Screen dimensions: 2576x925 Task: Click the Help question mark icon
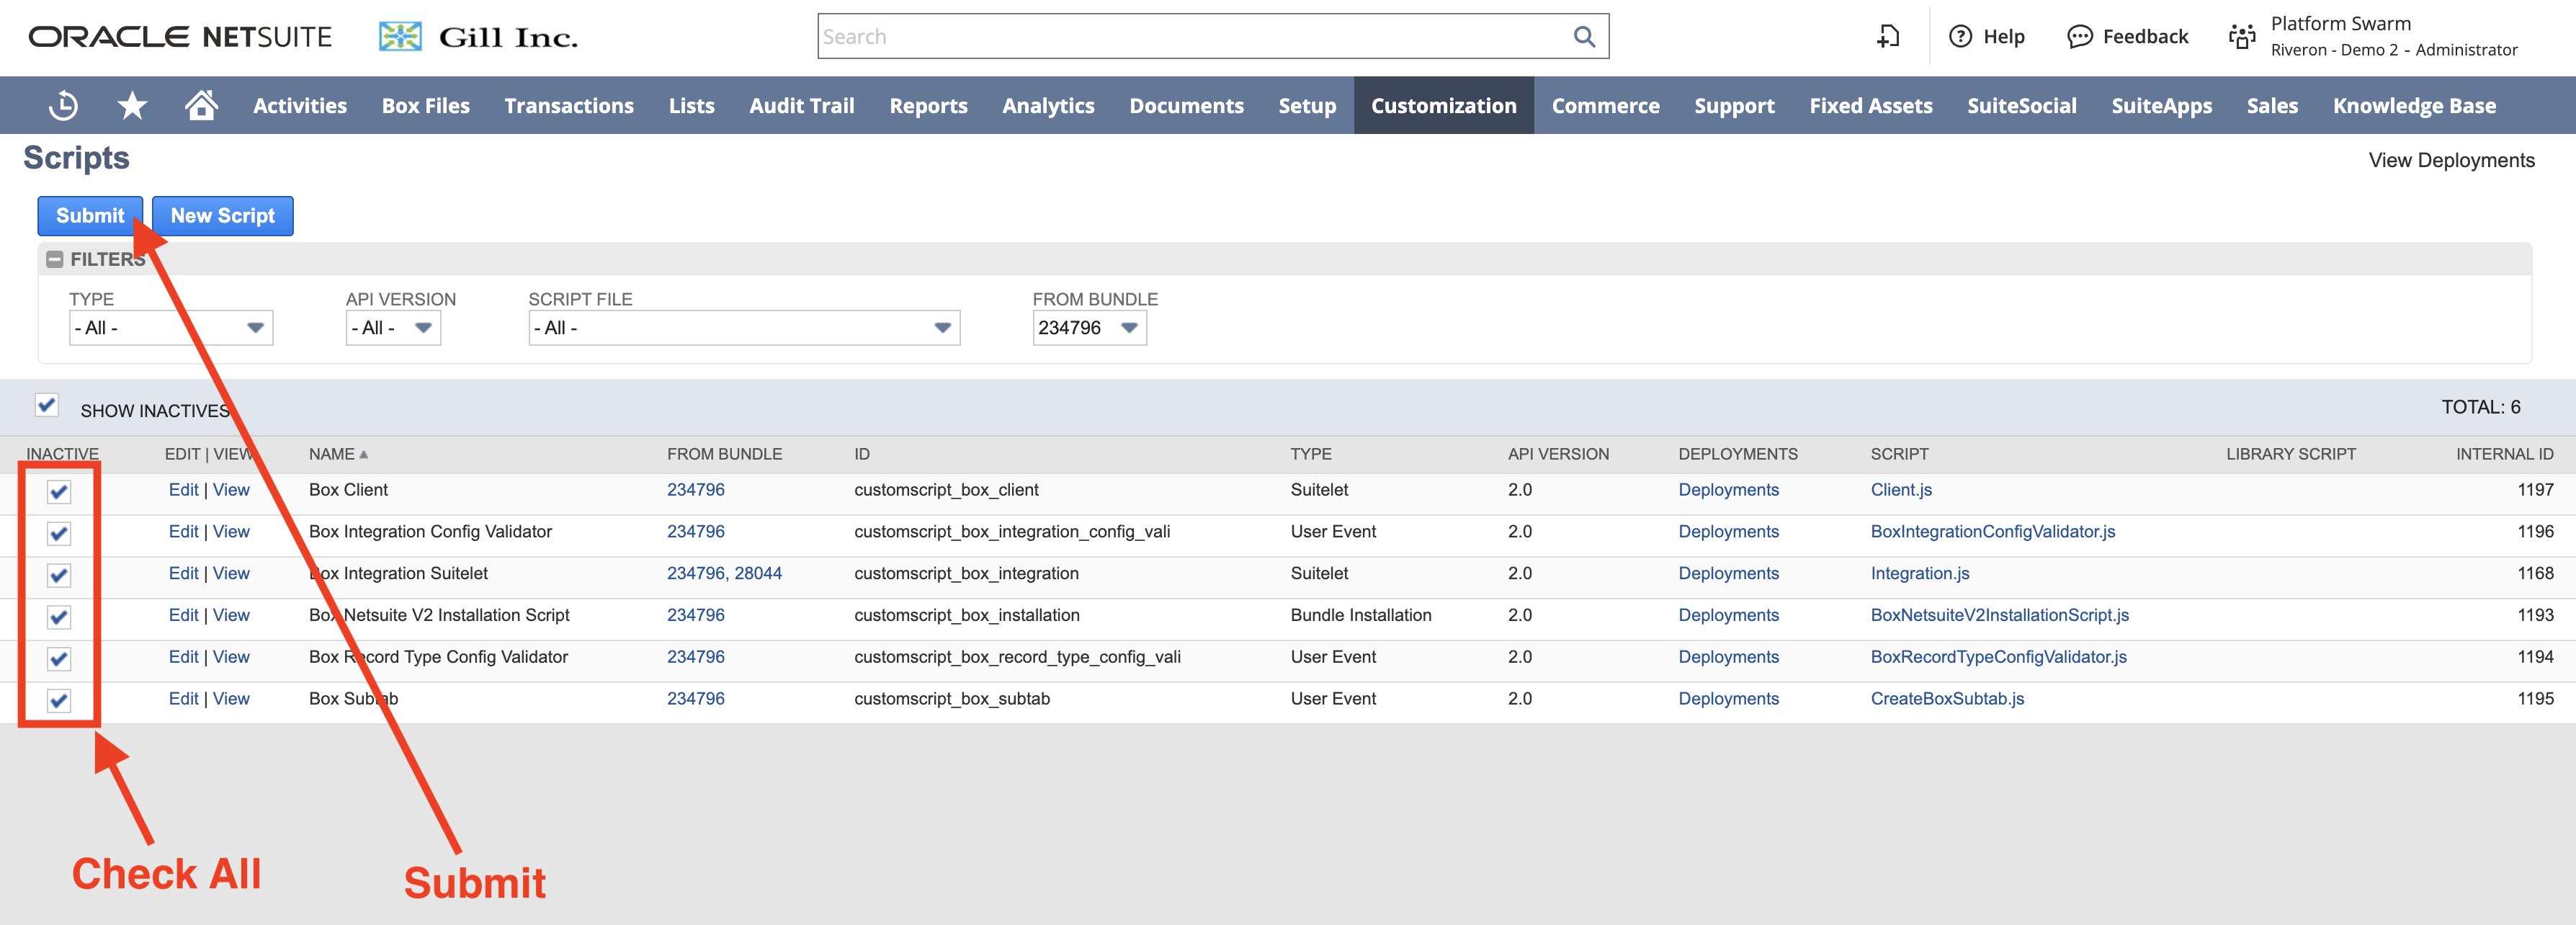[1960, 37]
